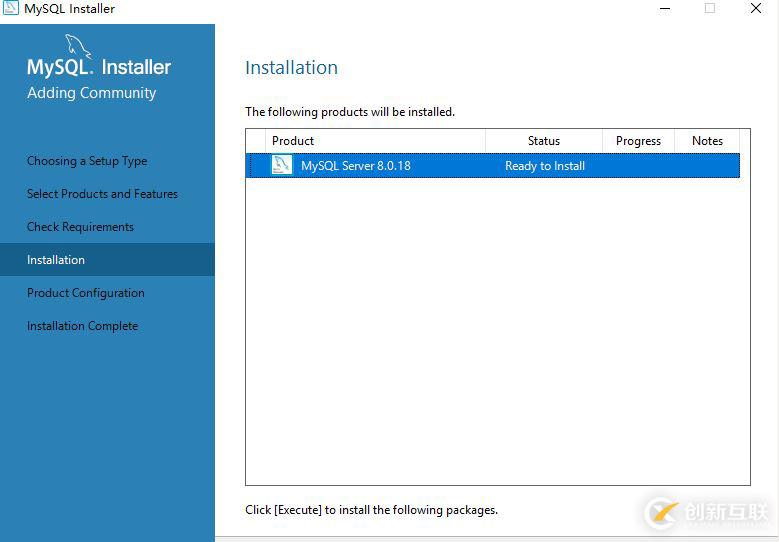Go to Choosing a Setup Type step

click(87, 161)
